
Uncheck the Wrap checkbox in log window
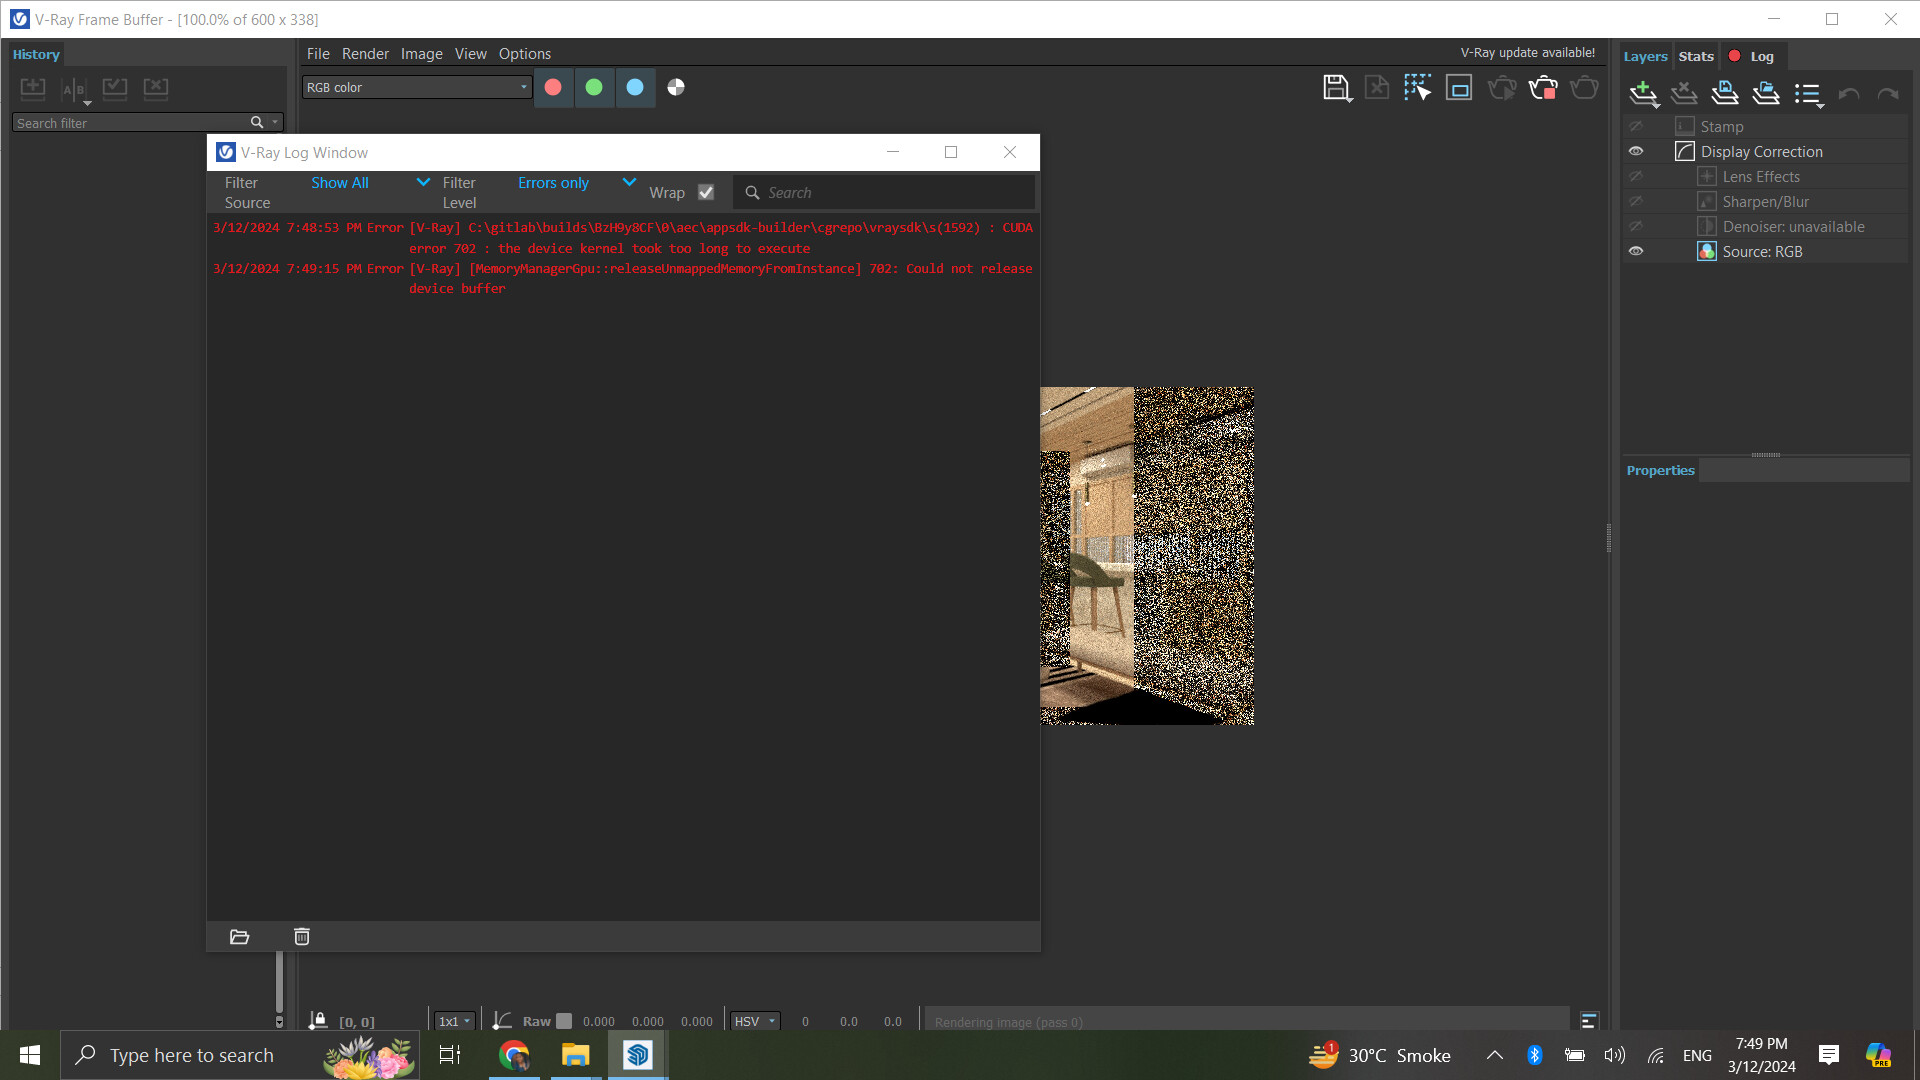click(706, 193)
